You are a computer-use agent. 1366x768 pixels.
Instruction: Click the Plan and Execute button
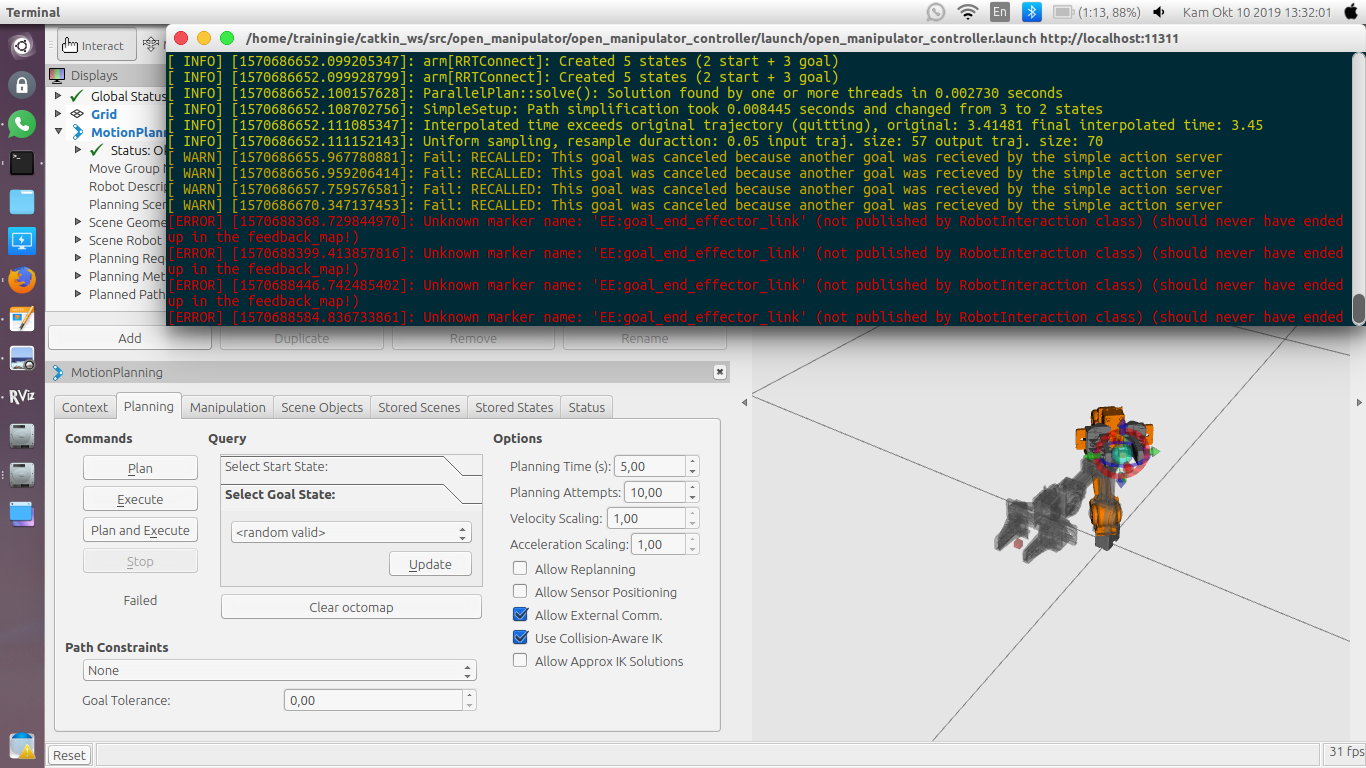point(140,530)
